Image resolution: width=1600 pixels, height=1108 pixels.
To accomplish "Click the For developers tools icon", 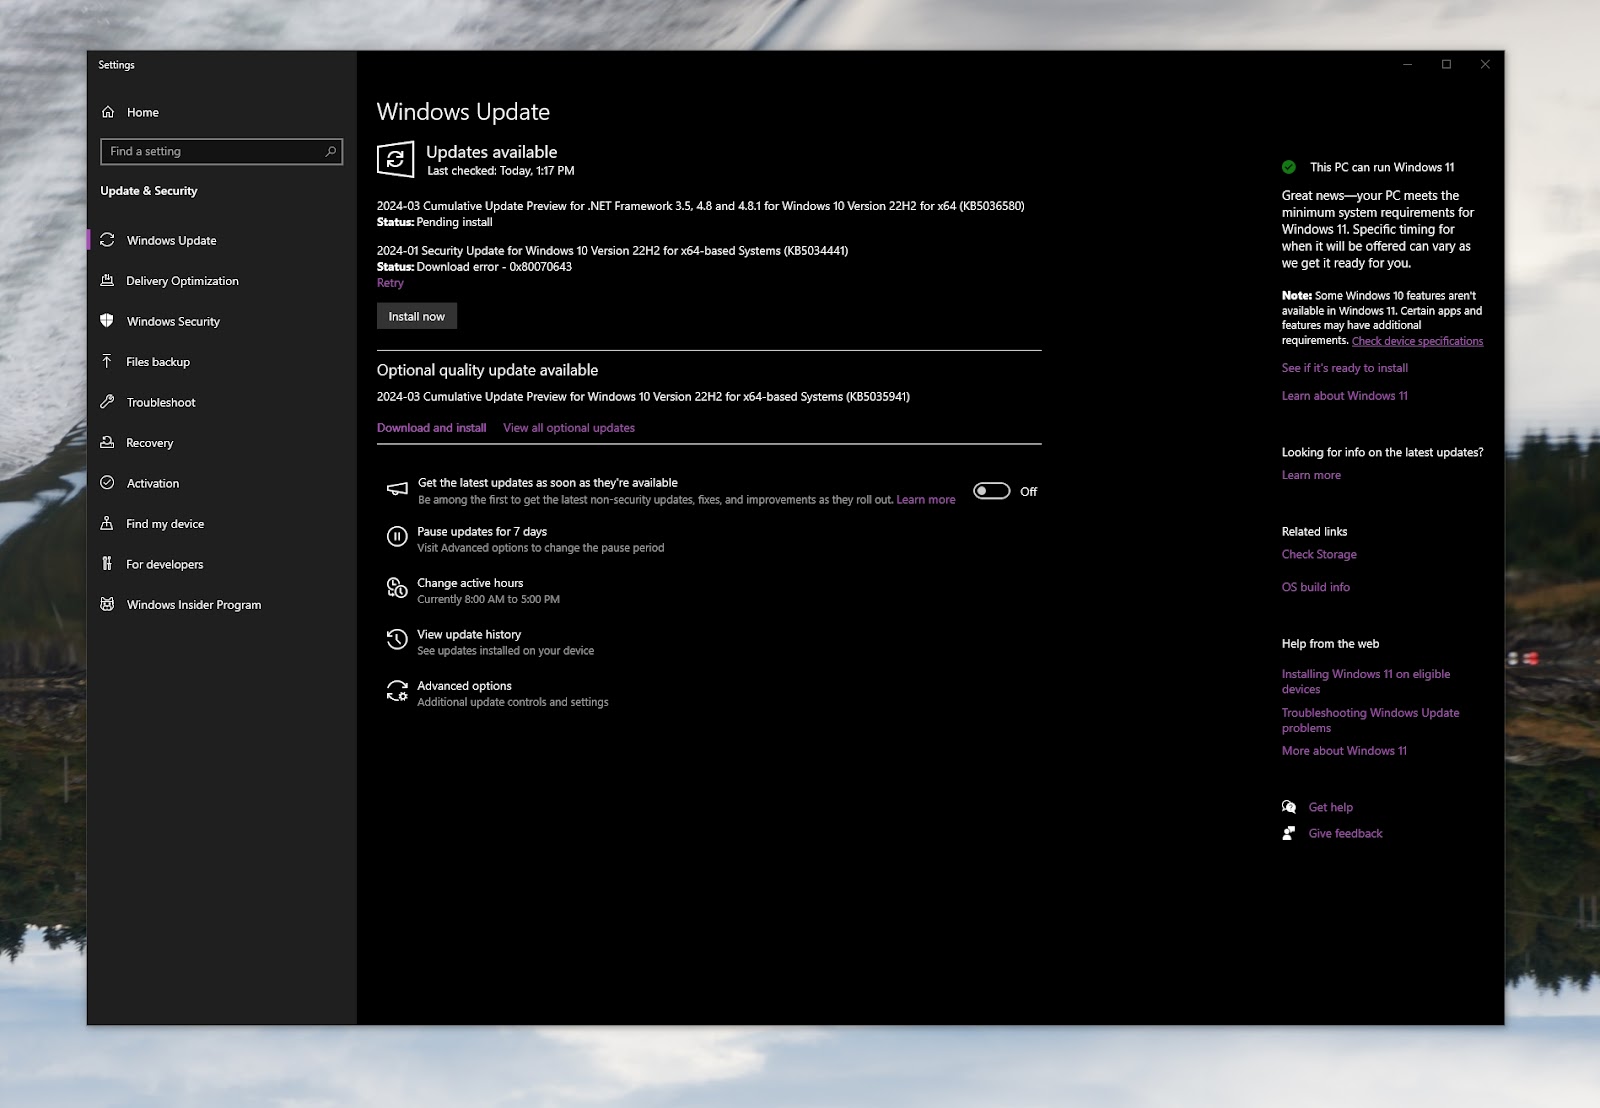I will coord(107,564).
